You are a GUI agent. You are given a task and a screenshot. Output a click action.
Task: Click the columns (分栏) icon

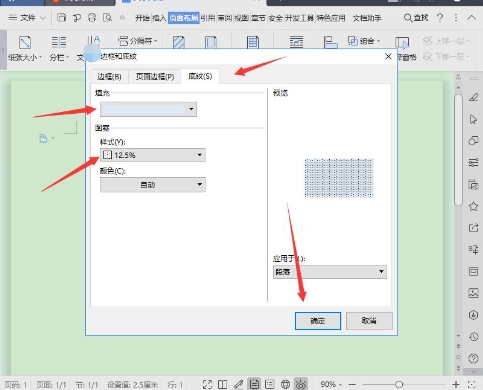point(59,42)
